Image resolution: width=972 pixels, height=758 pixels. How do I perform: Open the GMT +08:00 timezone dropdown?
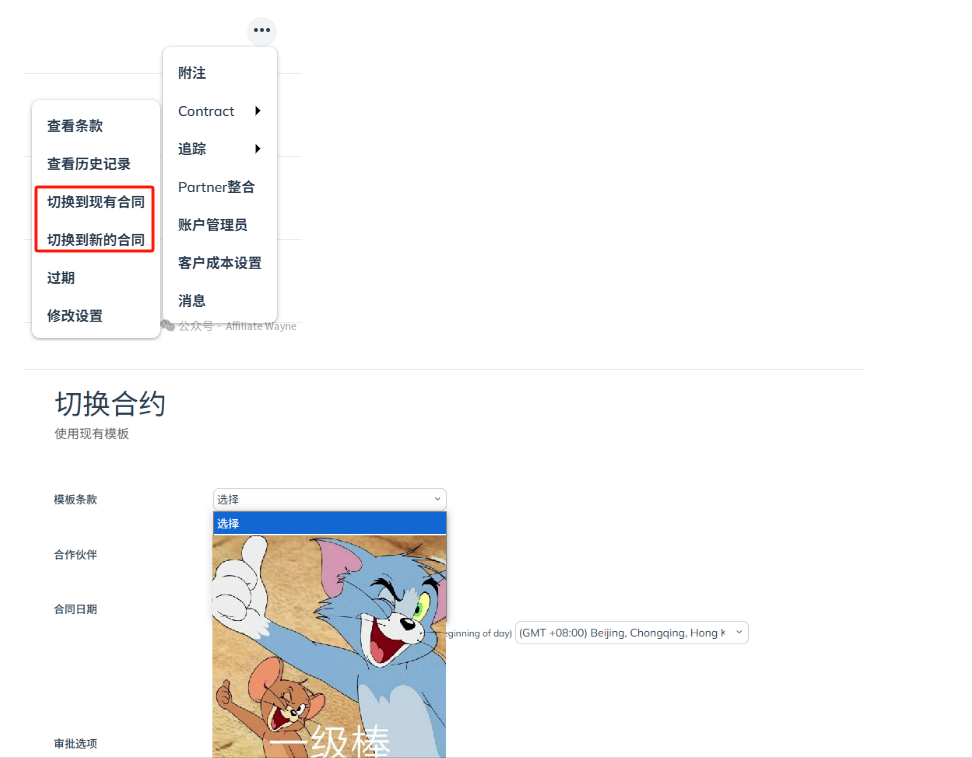pyautogui.click(x=632, y=633)
